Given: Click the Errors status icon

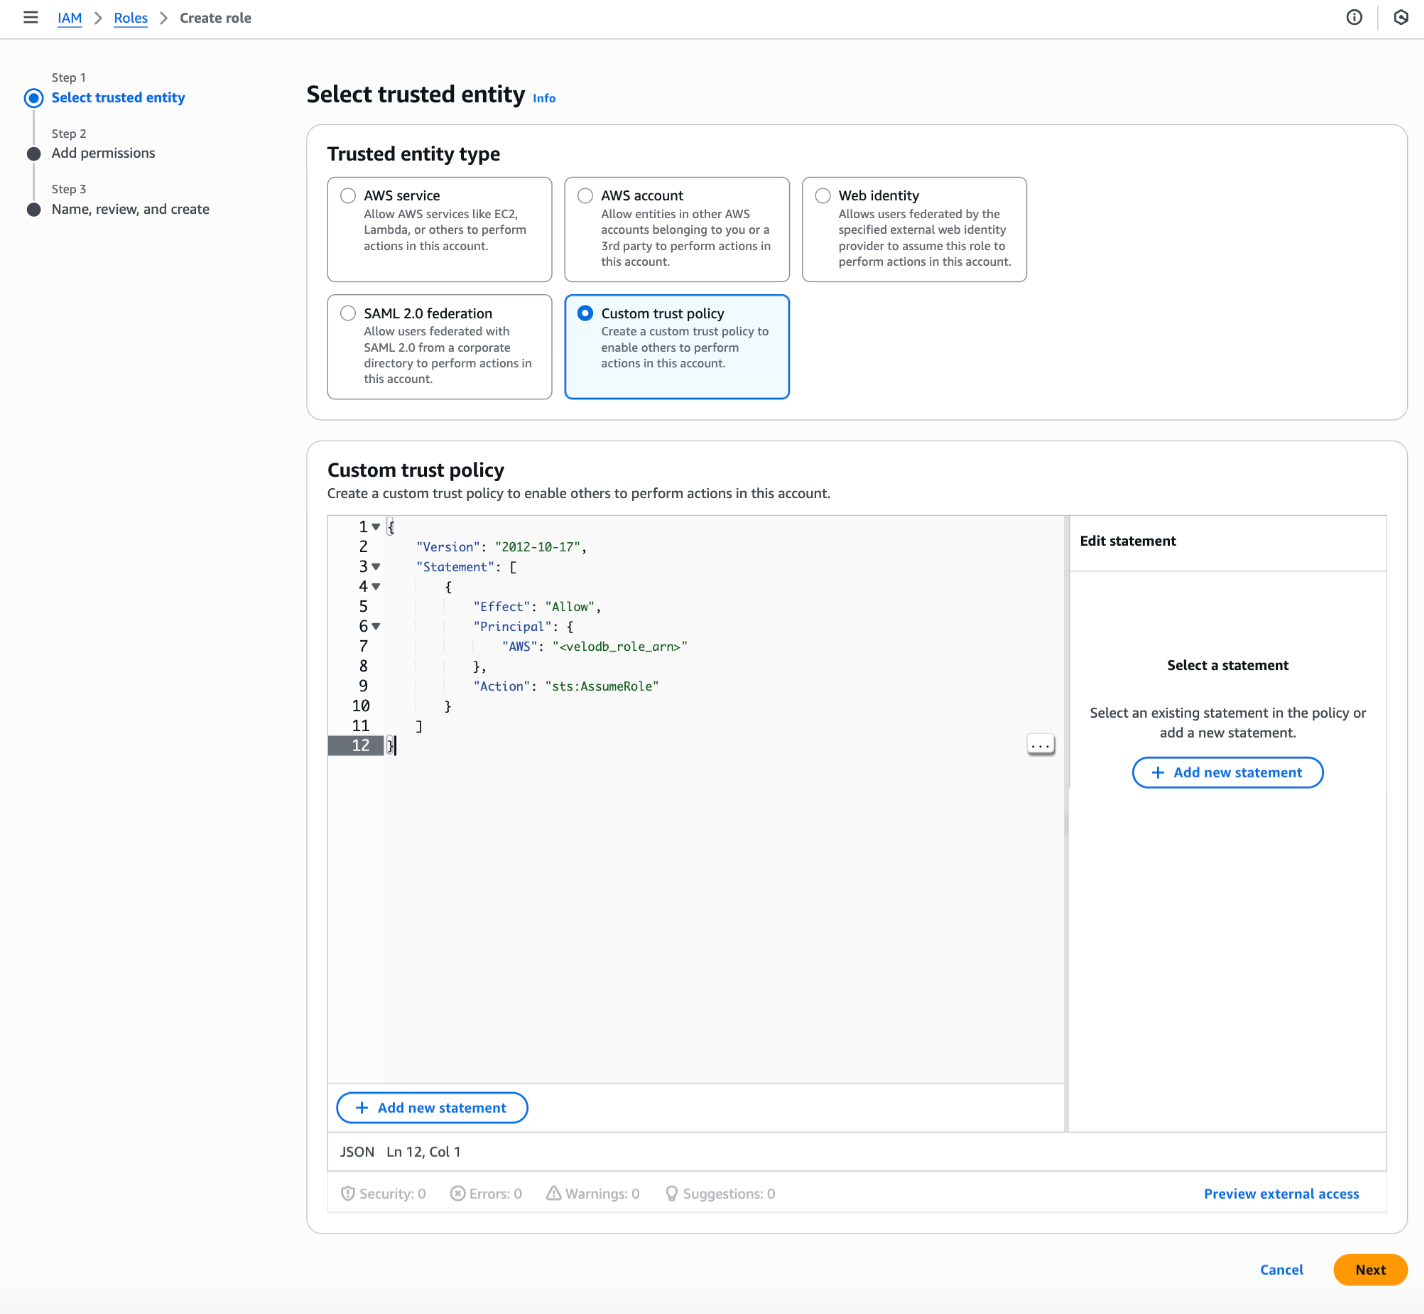Looking at the screenshot, I should point(458,1193).
